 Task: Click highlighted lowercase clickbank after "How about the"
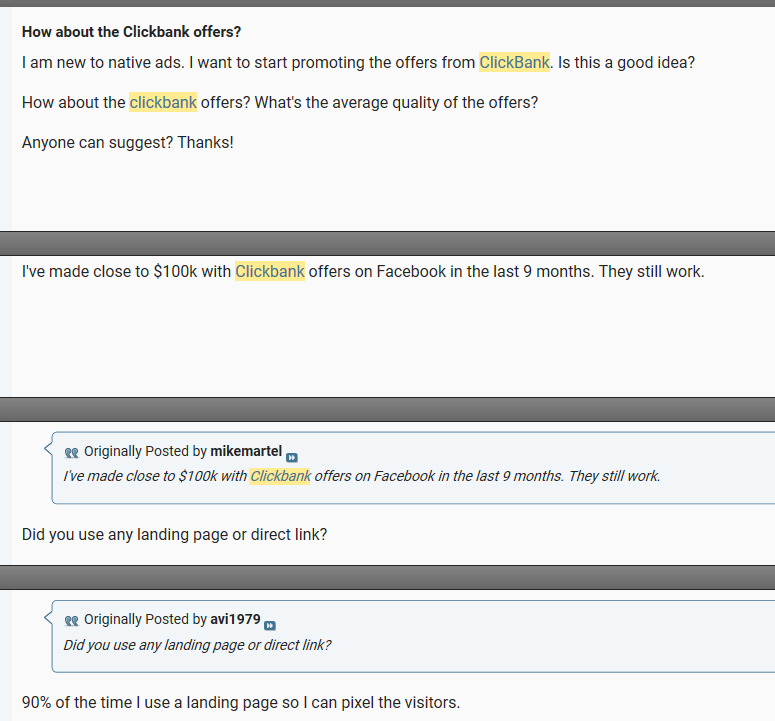pos(163,102)
